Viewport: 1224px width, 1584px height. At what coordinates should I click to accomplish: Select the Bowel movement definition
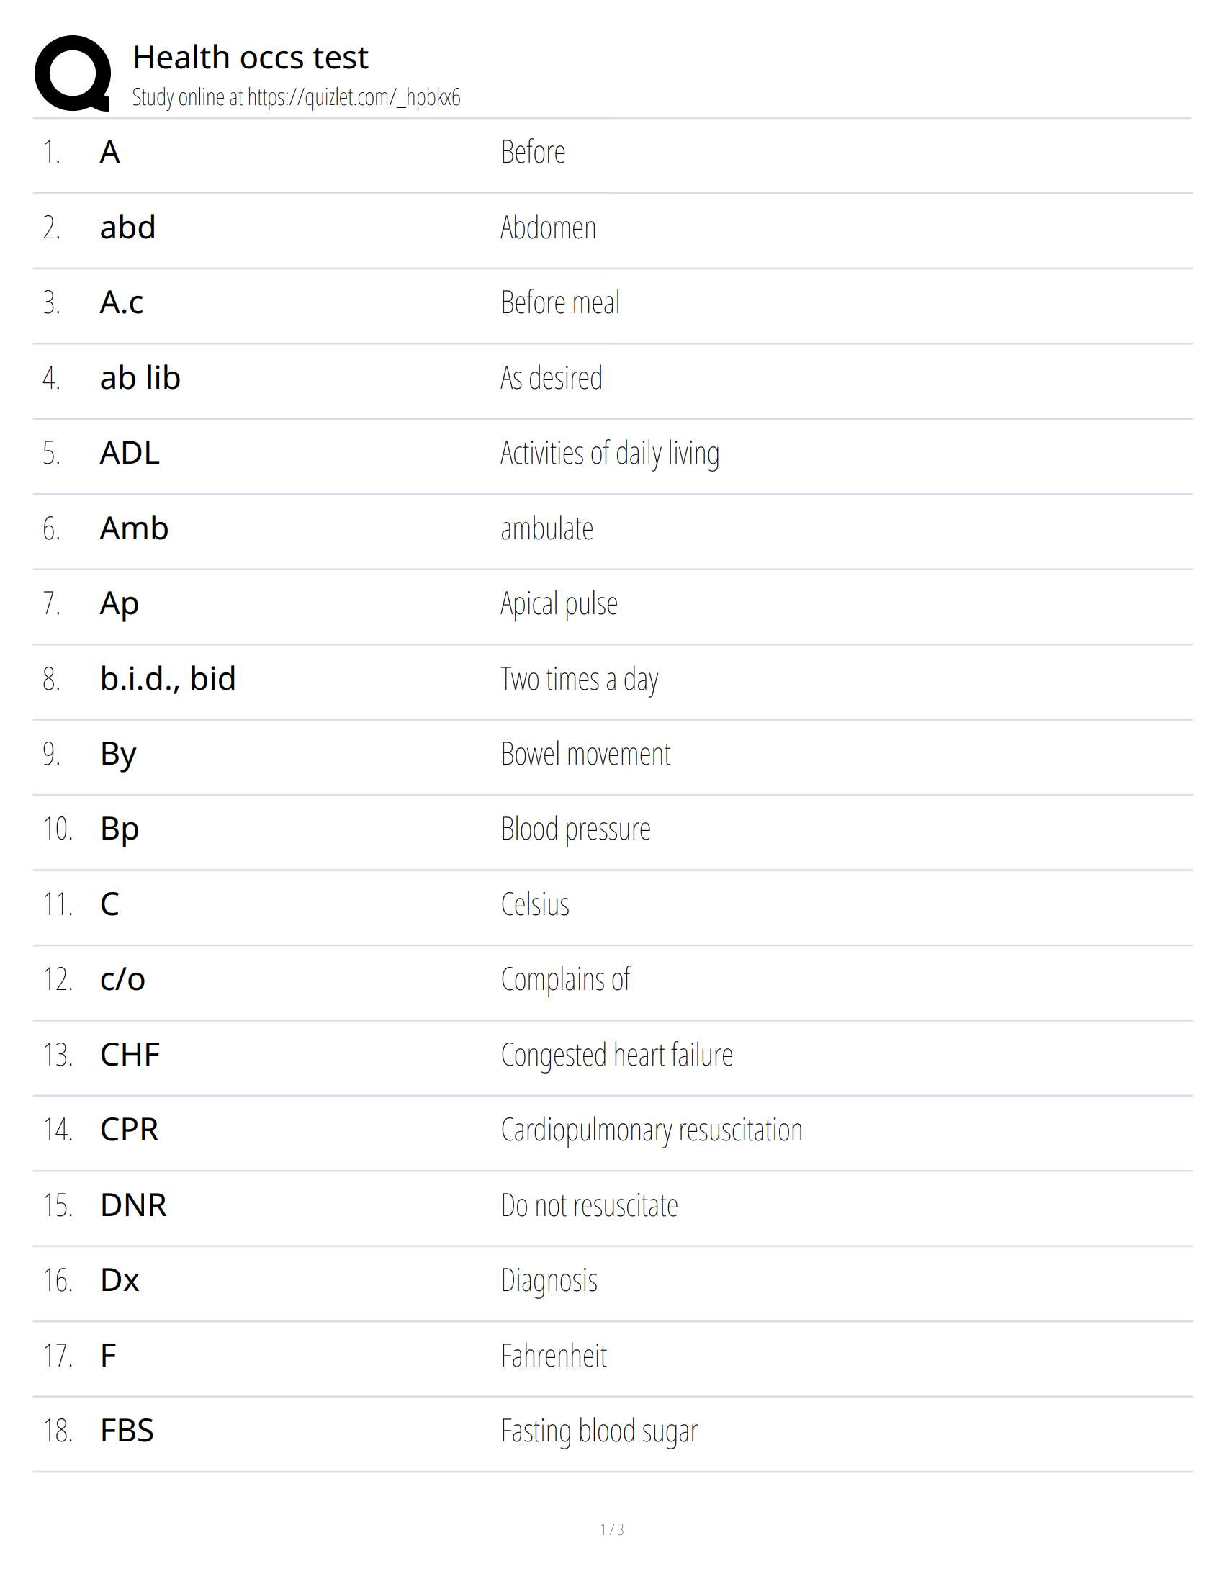coord(585,754)
